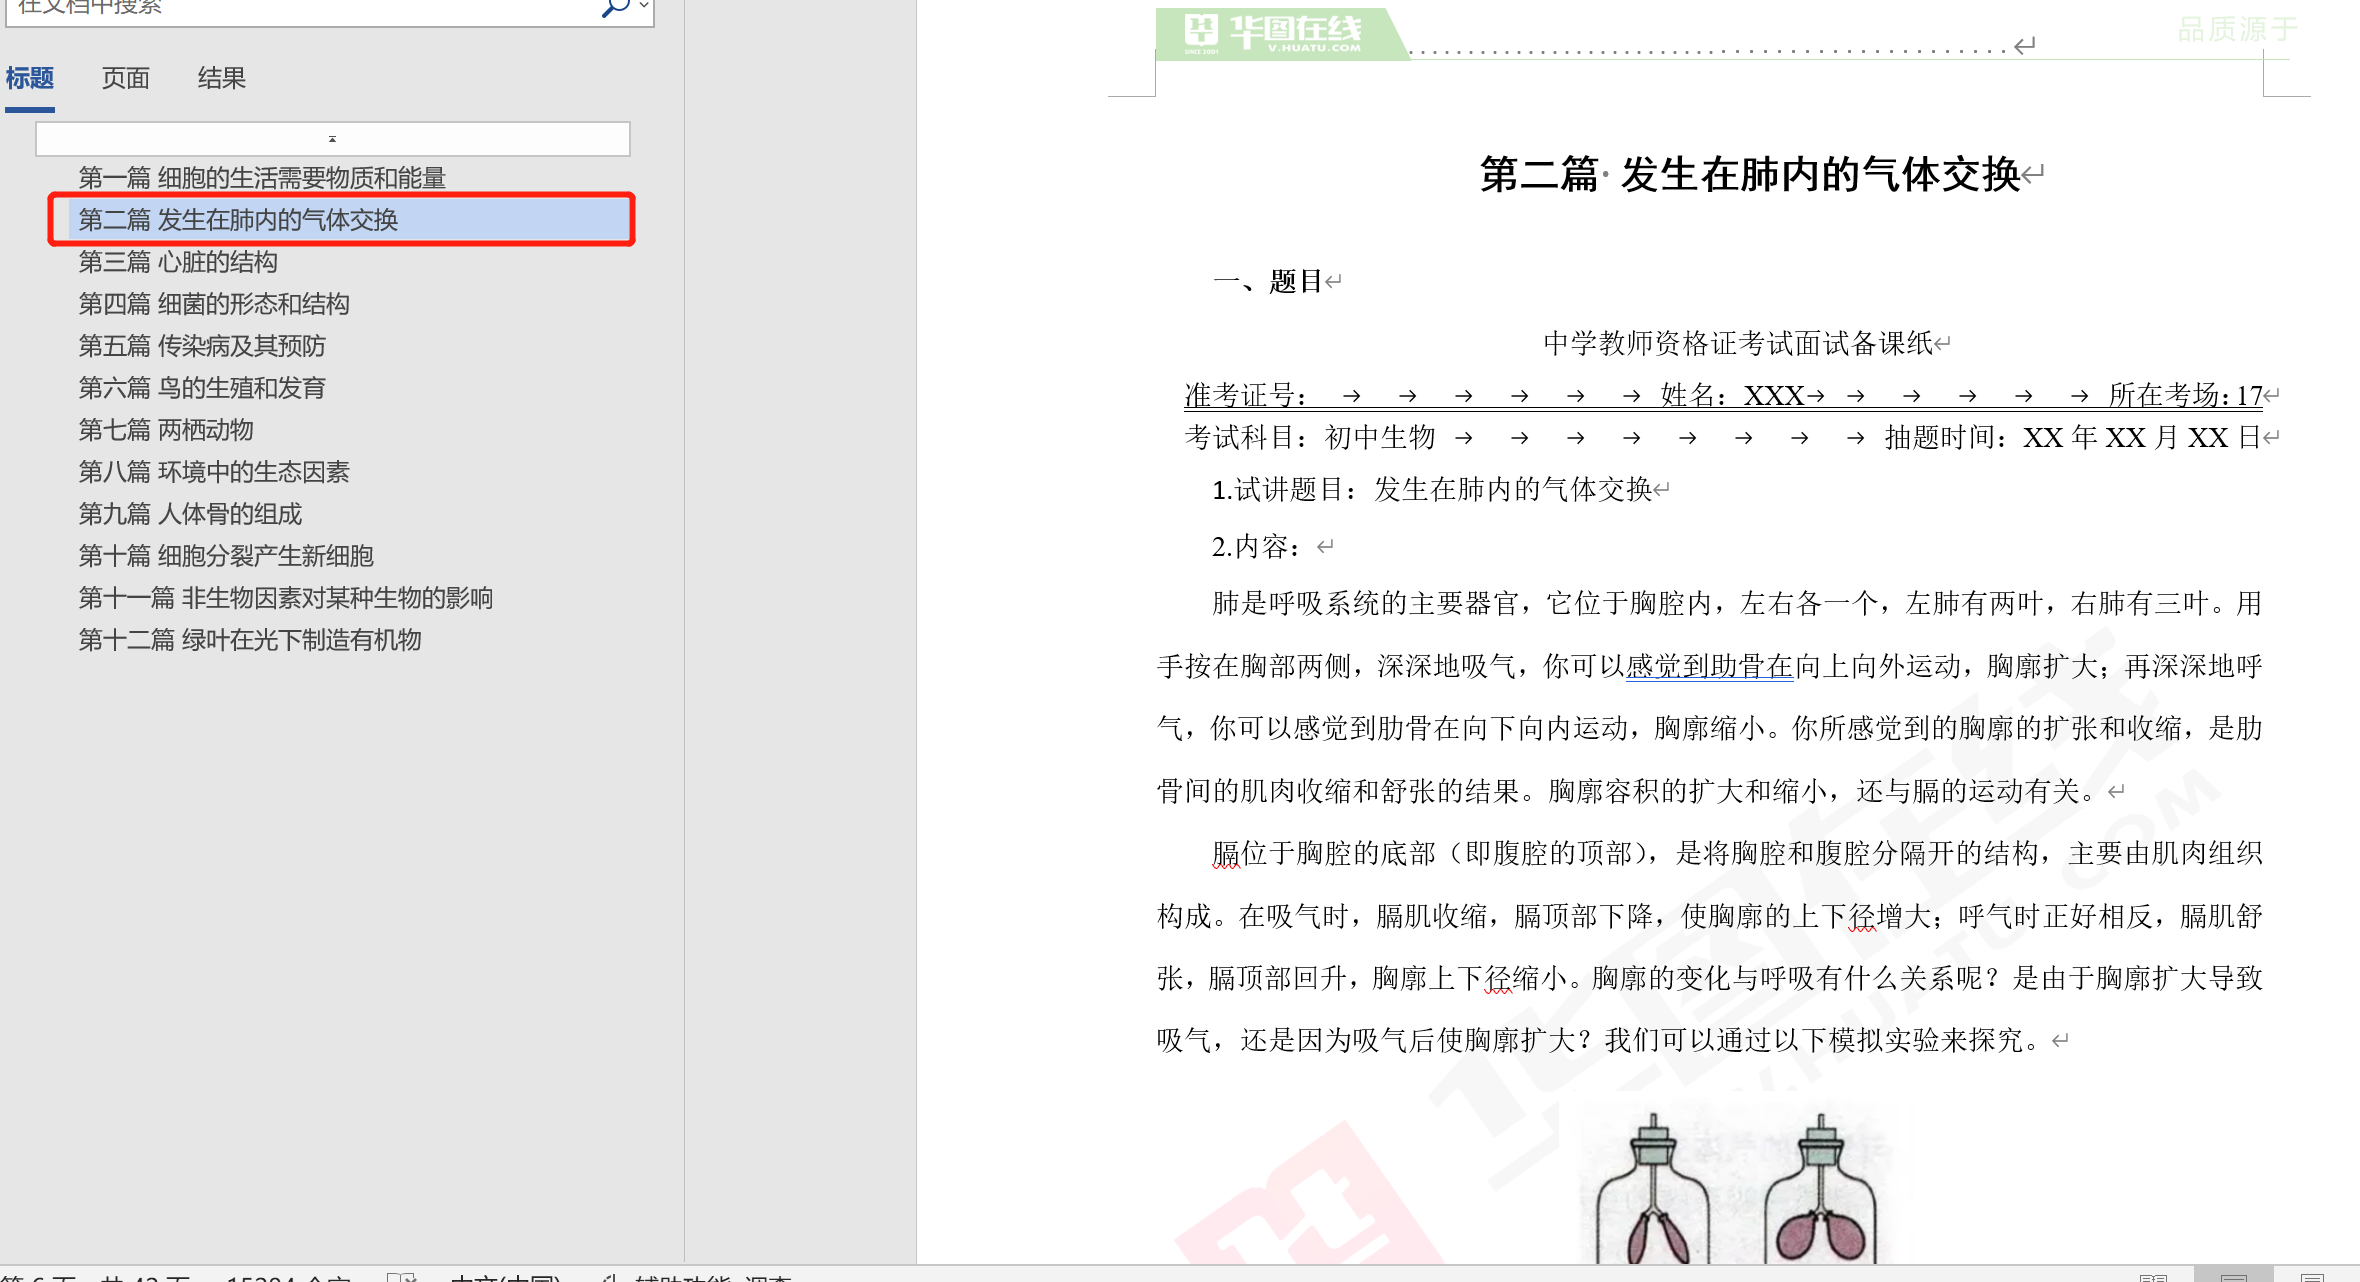The width and height of the screenshot is (2360, 1282).
Task: Open heading 第五篇 传染病及其预防
Action: pyautogui.click(x=202, y=346)
